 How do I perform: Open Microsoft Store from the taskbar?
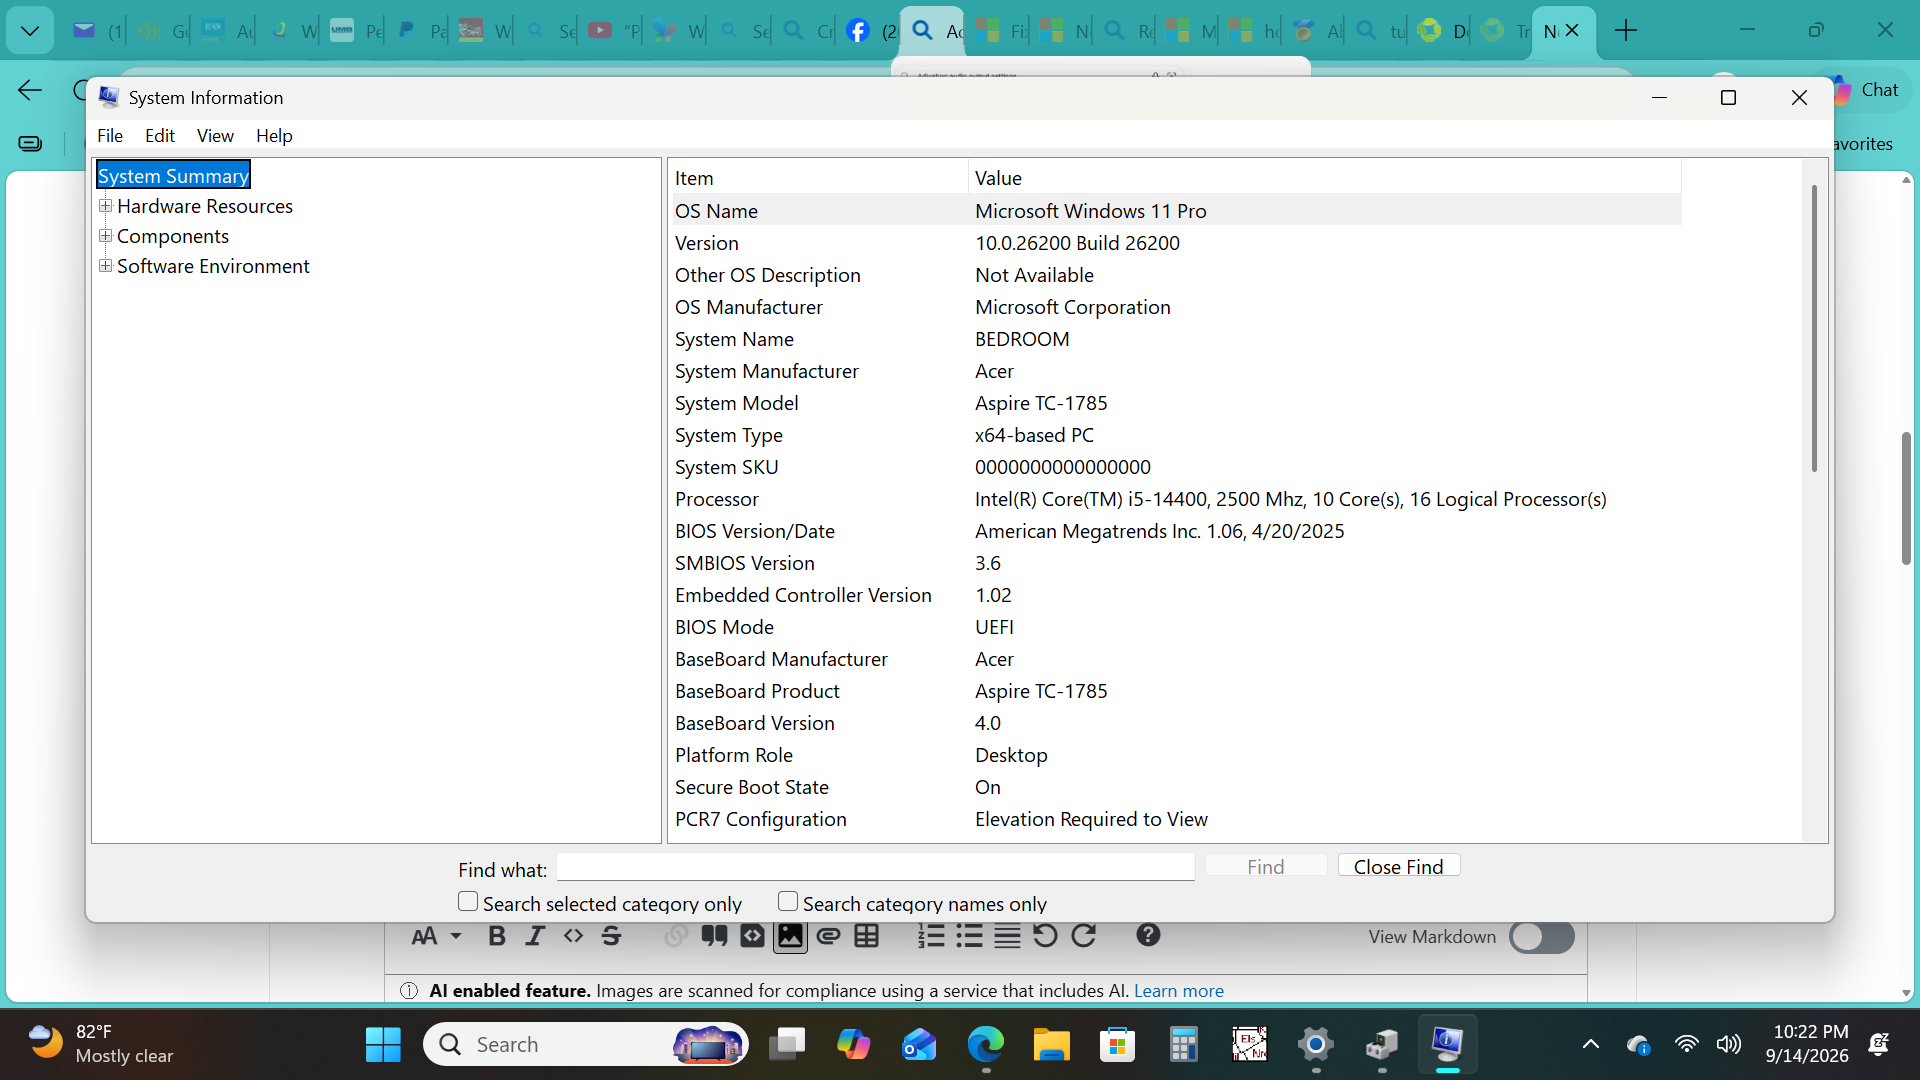click(1117, 1045)
